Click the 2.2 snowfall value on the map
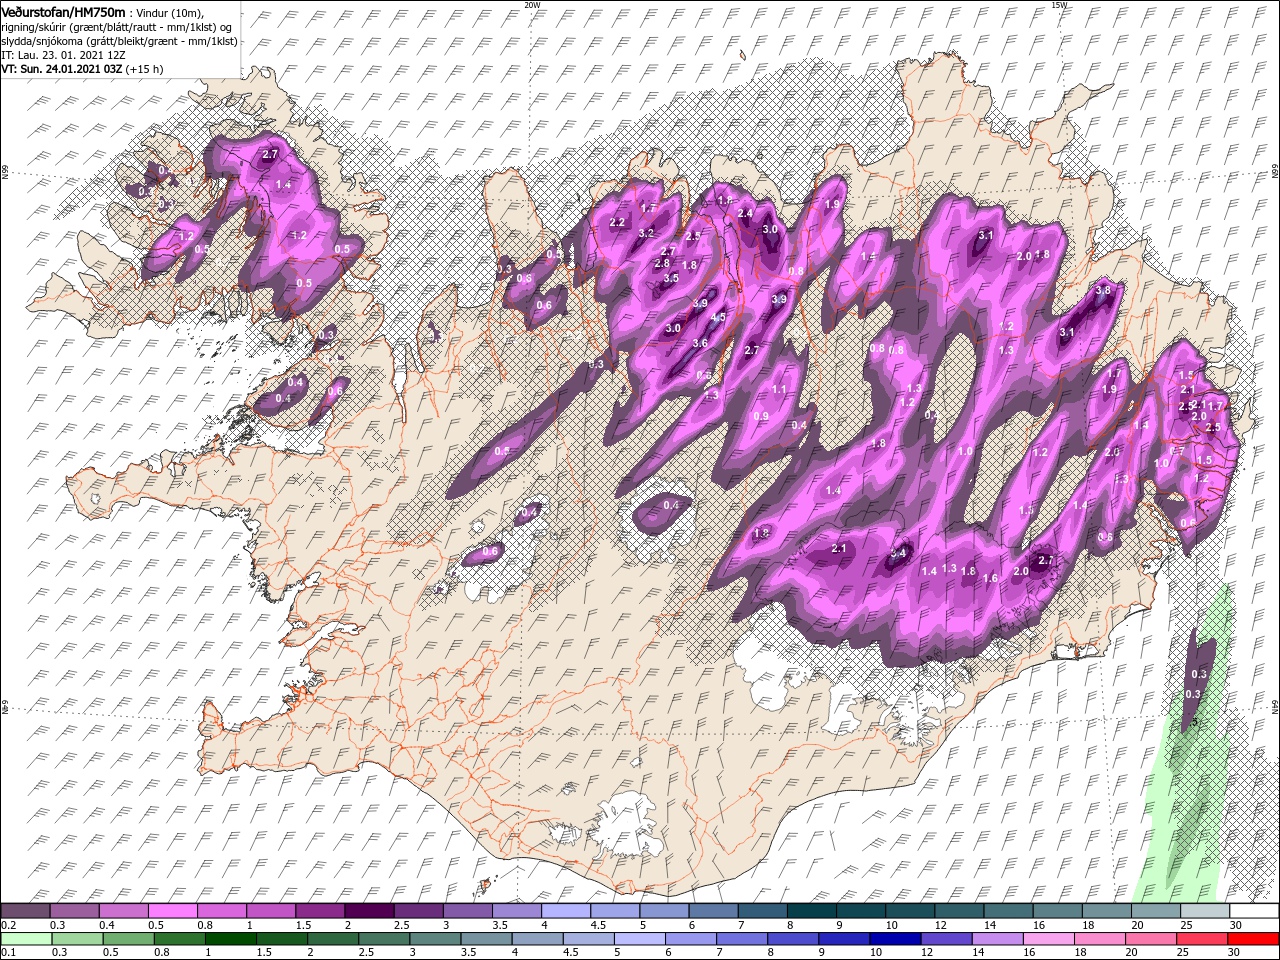 click(617, 223)
